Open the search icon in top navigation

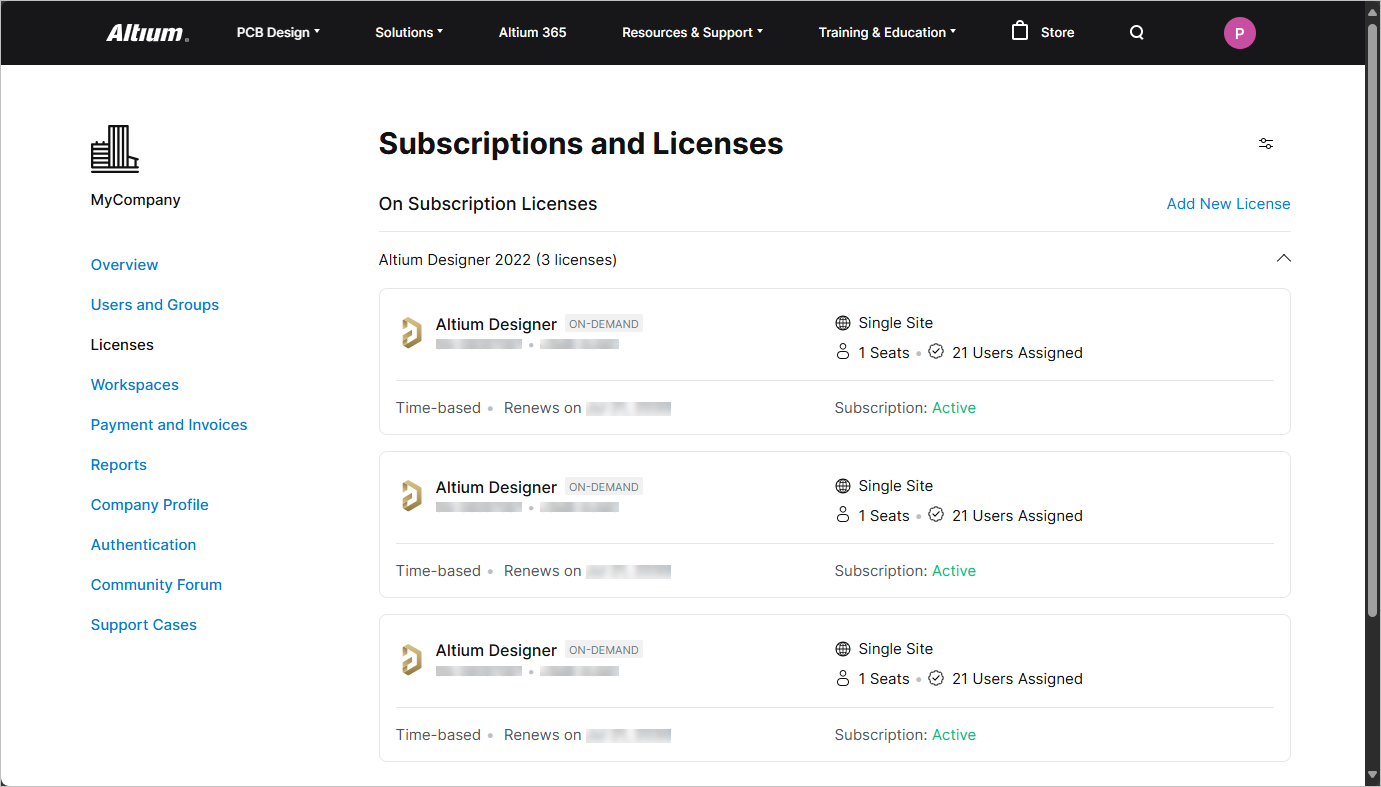(1136, 32)
